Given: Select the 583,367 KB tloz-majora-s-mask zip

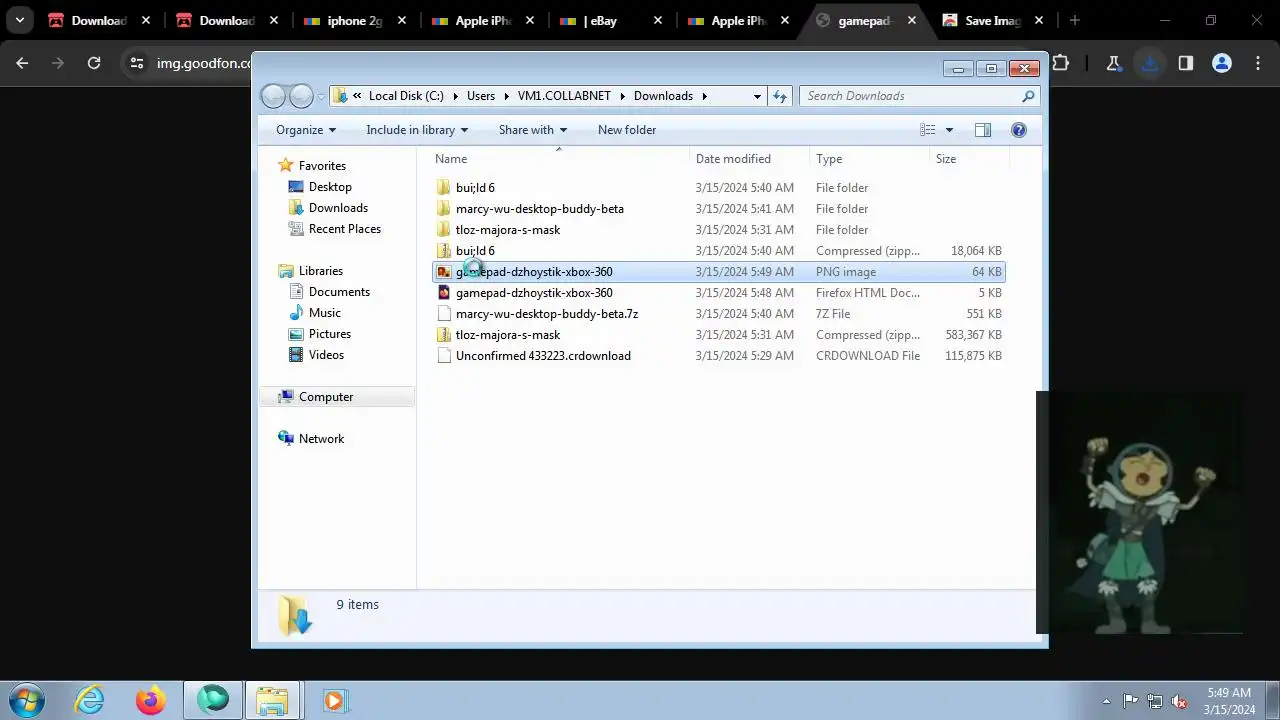Looking at the screenshot, I should coord(719,335).
